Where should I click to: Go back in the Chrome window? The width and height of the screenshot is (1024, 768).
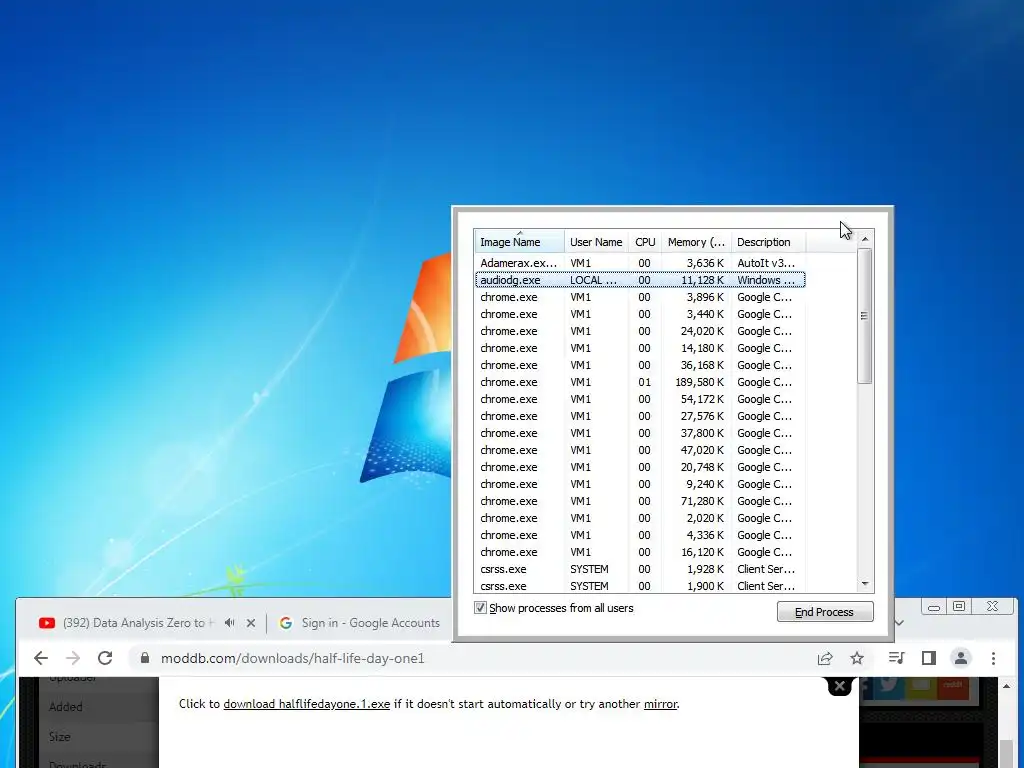click(40, 658)
